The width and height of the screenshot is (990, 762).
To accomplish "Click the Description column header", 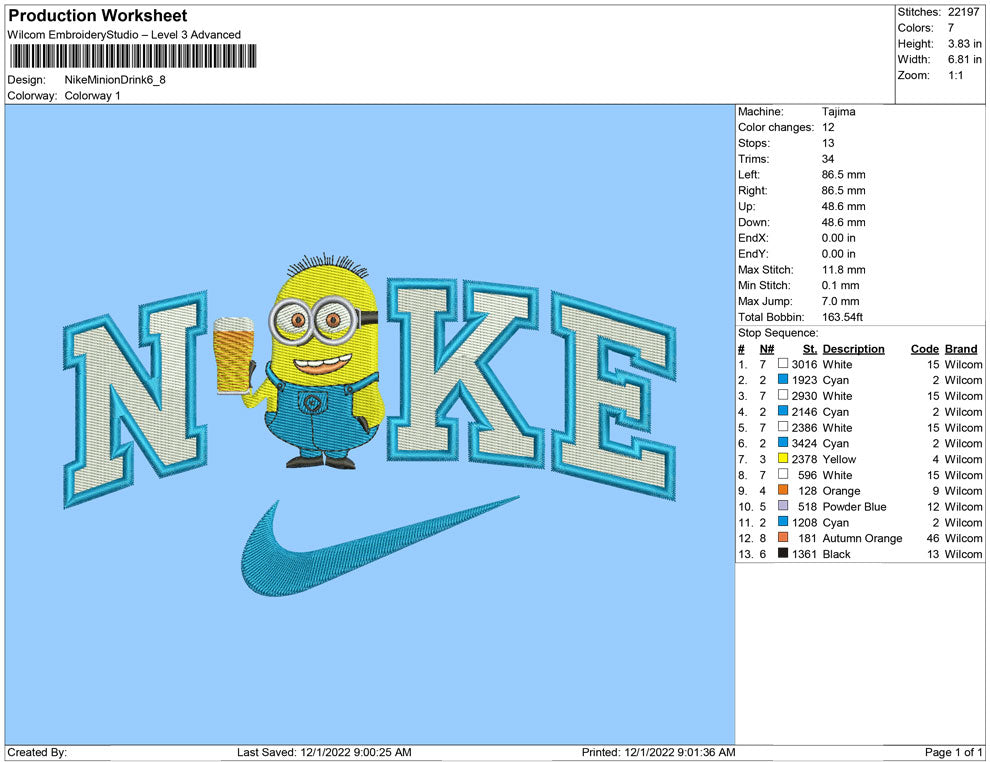I will 853,349.
